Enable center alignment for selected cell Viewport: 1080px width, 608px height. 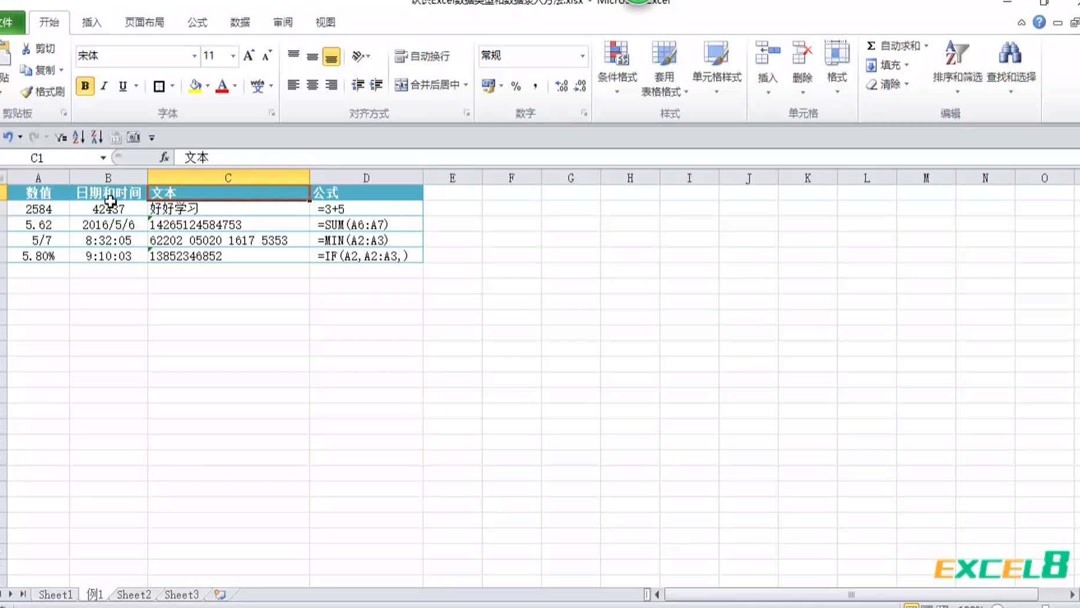pyautogui.click(x=311, y=87)
